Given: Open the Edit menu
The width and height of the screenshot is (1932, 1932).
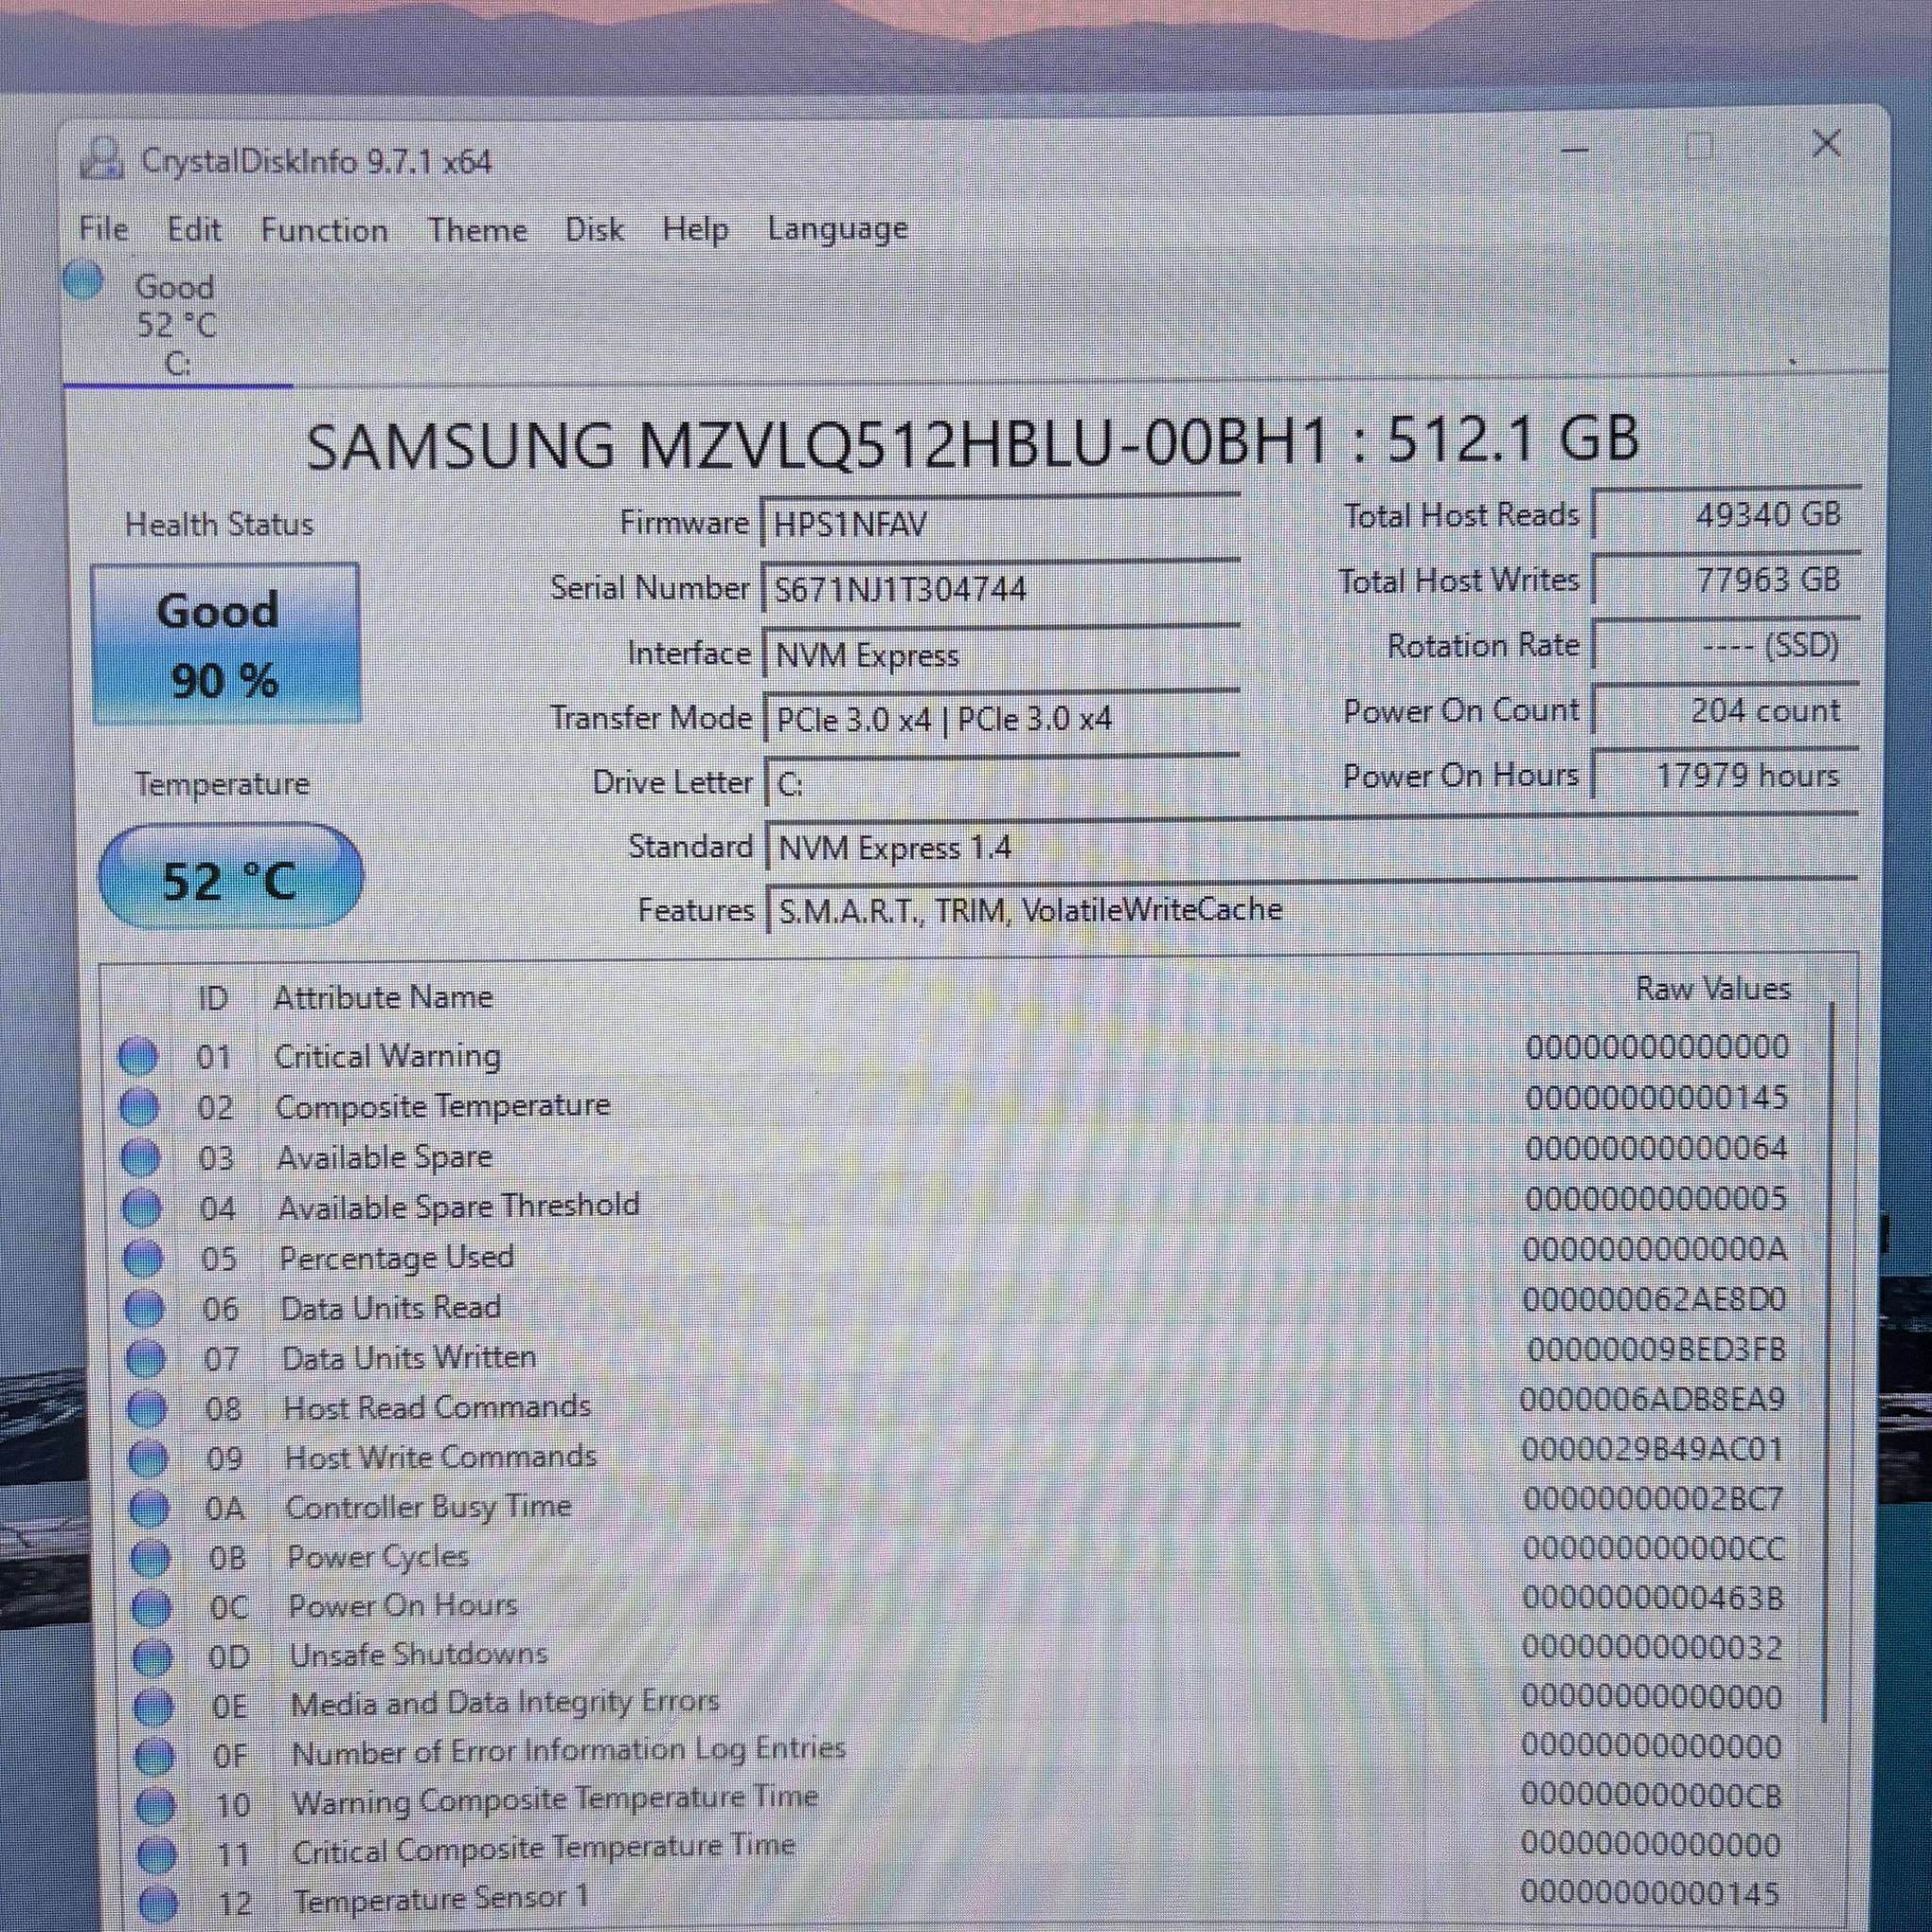Looking at the screenshot, I should [194, 230].
